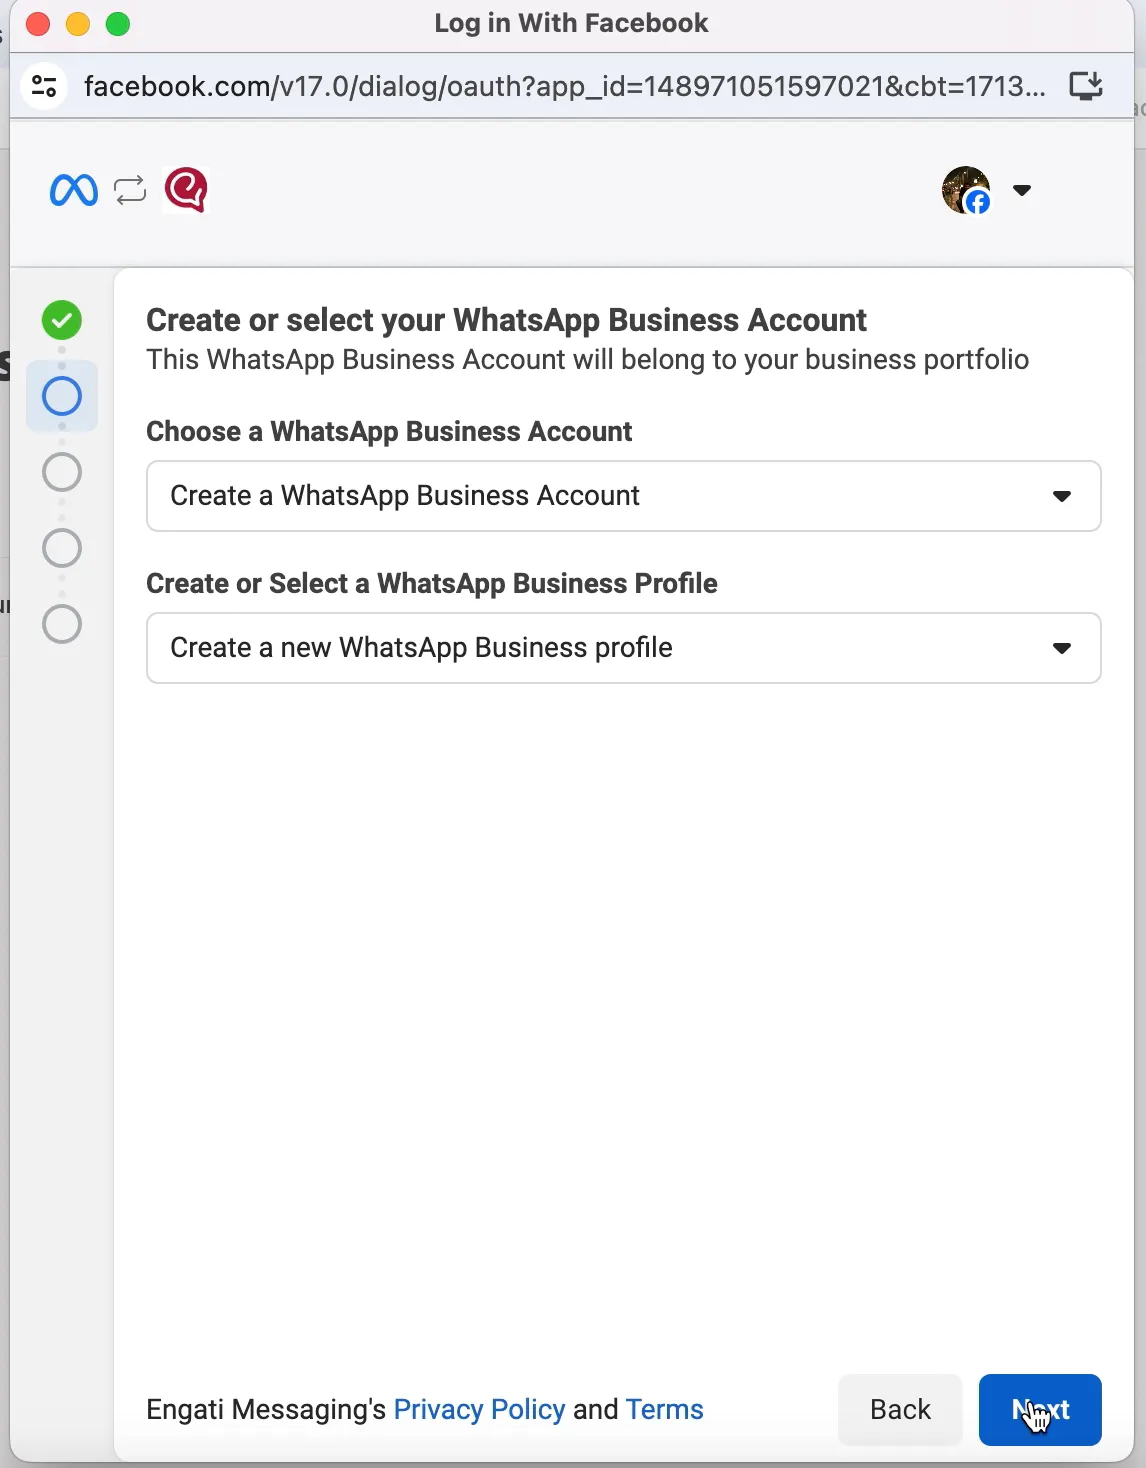Select the current second step indicator
Viewport: 1146px width, 1468px height.
pyautogui.click(x=62, y=397)
